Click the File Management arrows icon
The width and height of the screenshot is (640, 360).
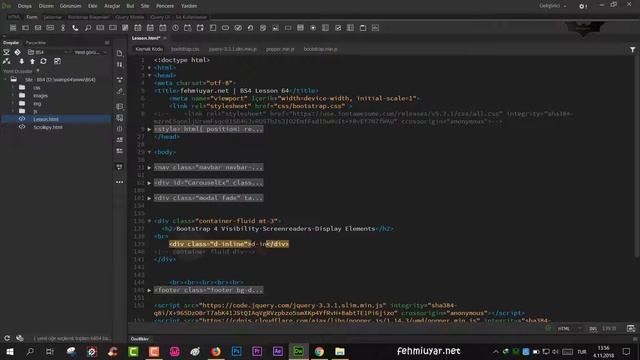pos(120,64)
